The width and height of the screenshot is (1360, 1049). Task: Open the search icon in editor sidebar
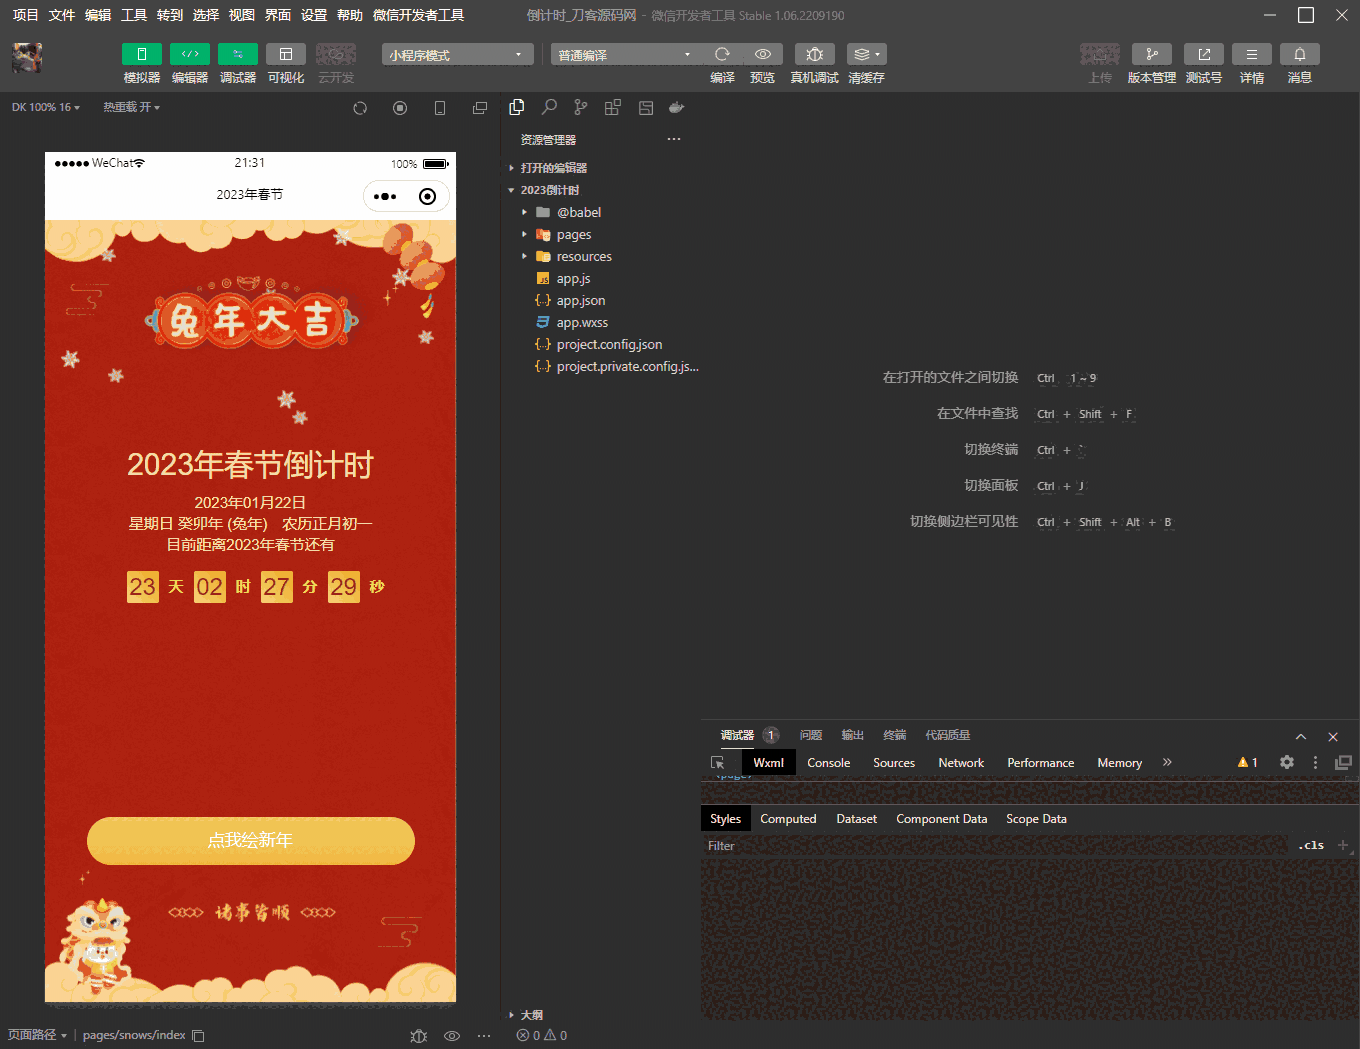(549, 107)
